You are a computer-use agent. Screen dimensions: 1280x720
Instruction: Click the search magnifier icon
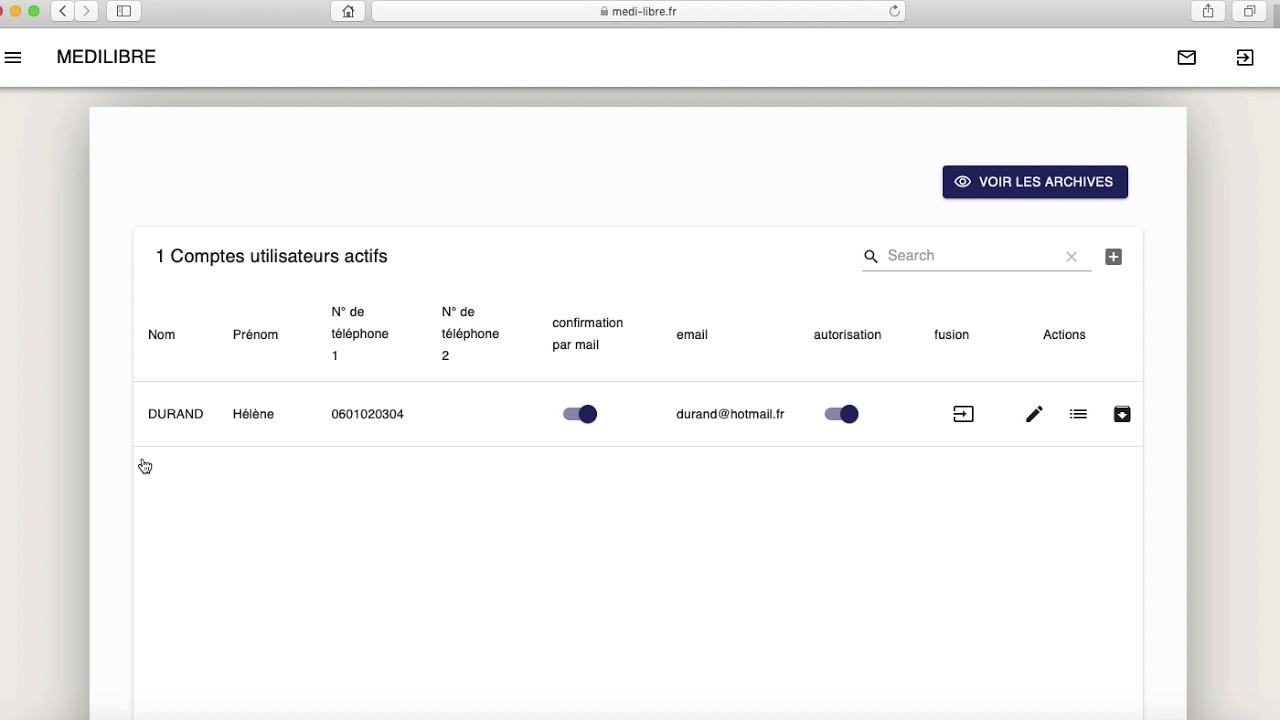[871, 257]
